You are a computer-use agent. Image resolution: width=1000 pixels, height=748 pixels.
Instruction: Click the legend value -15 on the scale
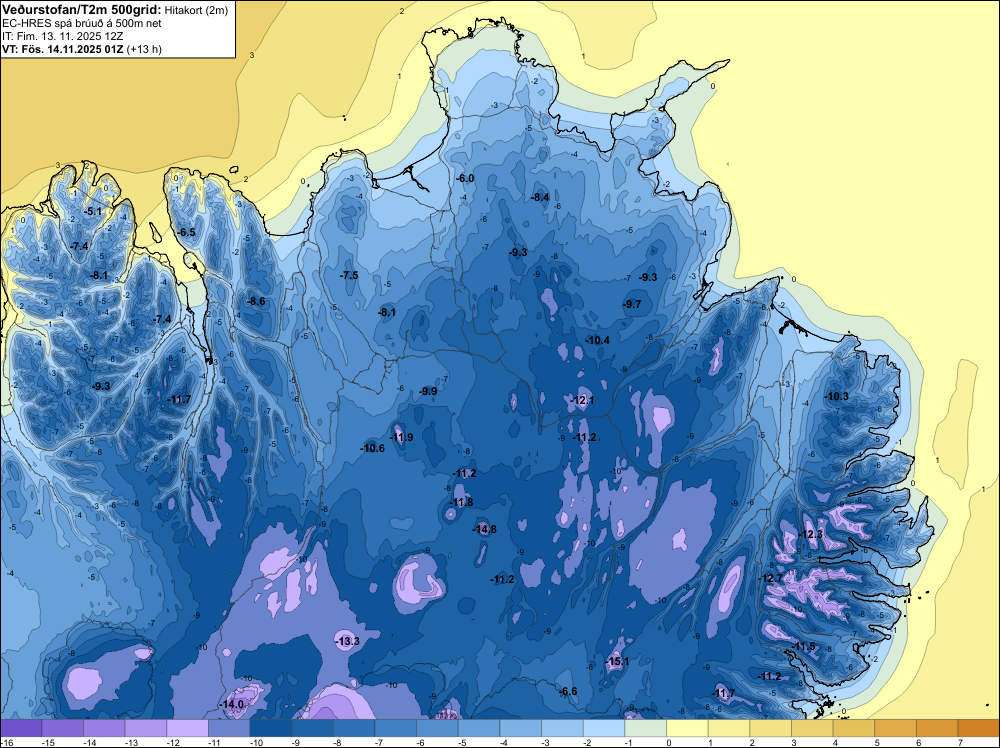[x=47, y=742]
